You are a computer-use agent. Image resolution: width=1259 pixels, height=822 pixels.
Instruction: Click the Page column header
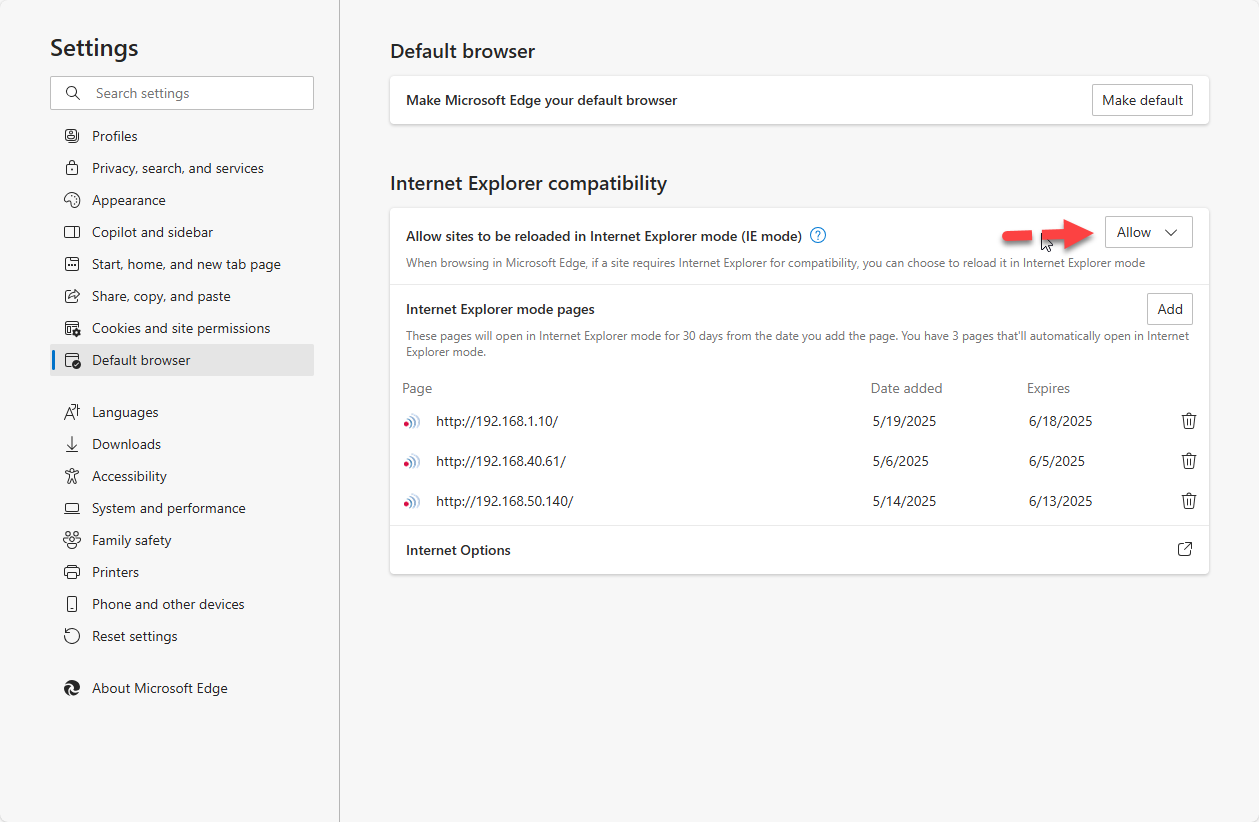[417, 388]
